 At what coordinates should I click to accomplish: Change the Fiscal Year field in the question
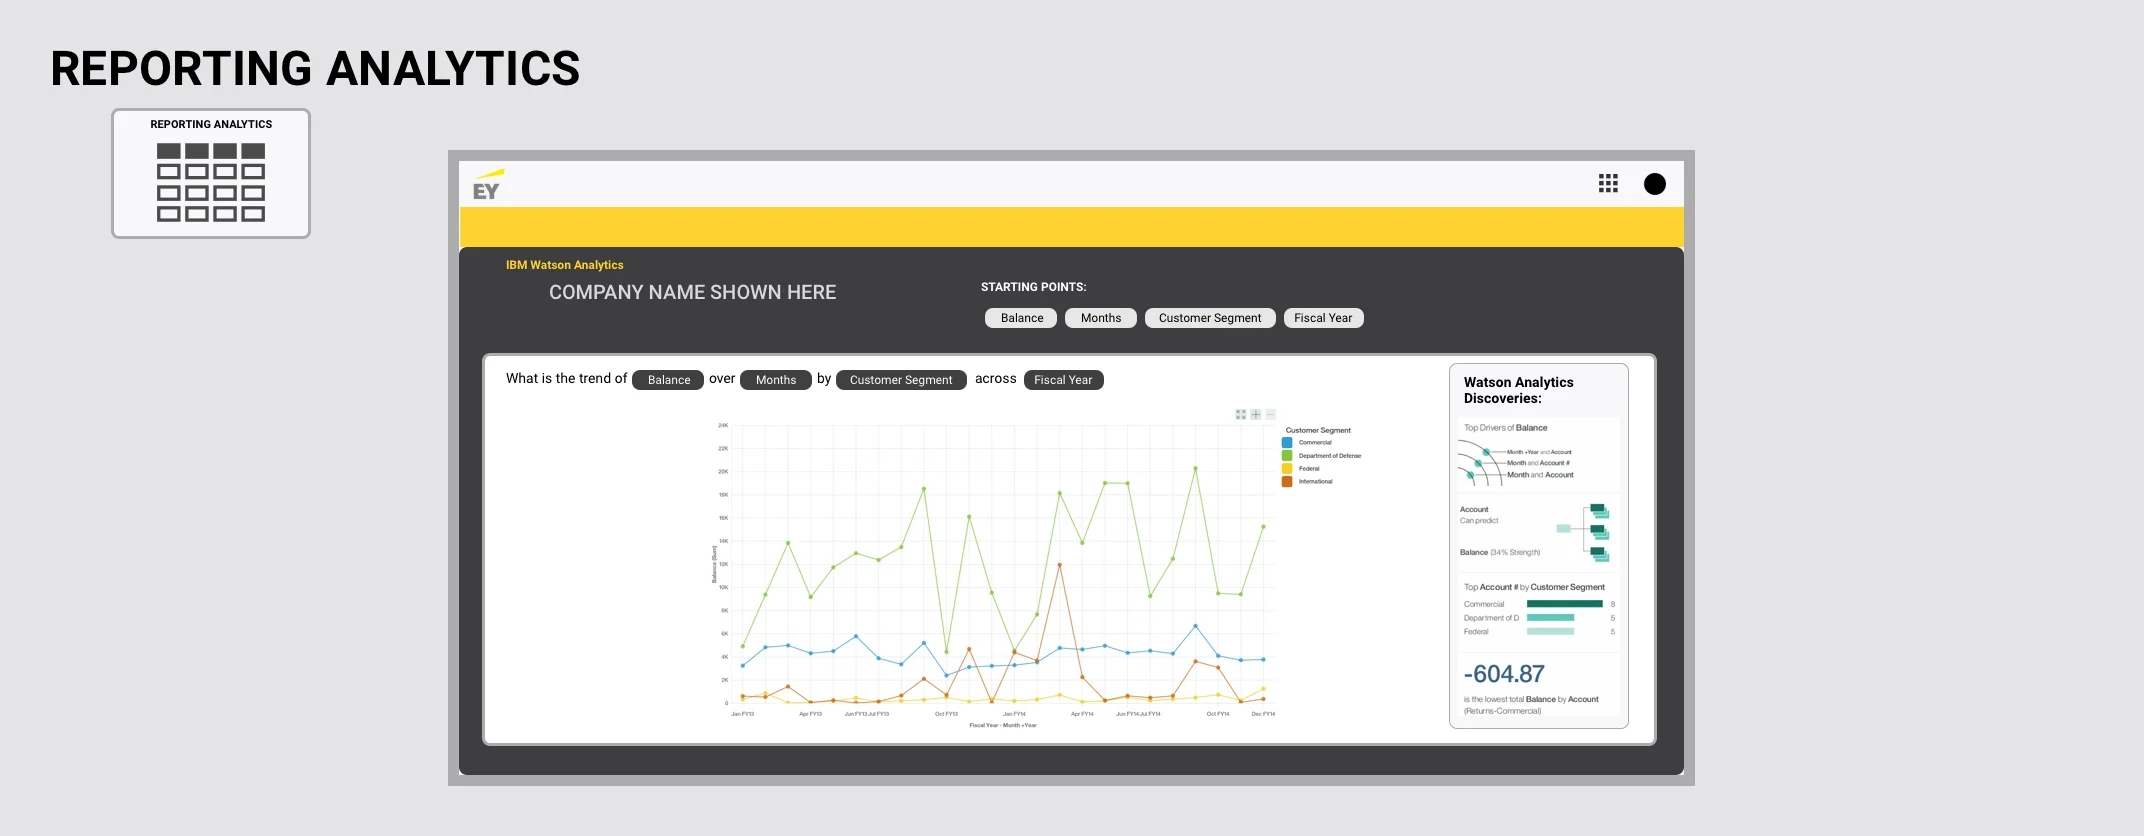1064,380
